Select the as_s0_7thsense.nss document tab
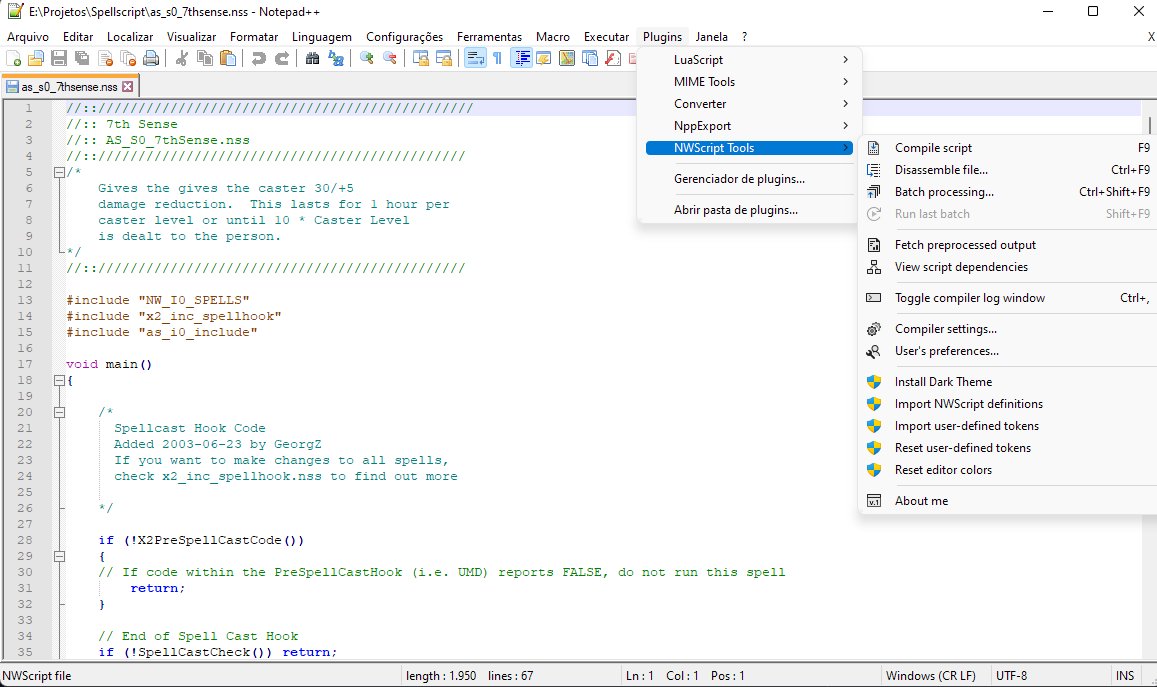The width and height of the screenshot is (1157, 687). tap(70, 86)
